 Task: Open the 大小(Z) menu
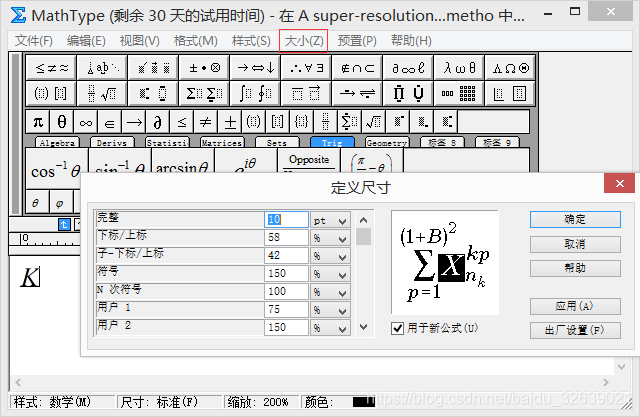pyautogui.click(x=304, y=41)
